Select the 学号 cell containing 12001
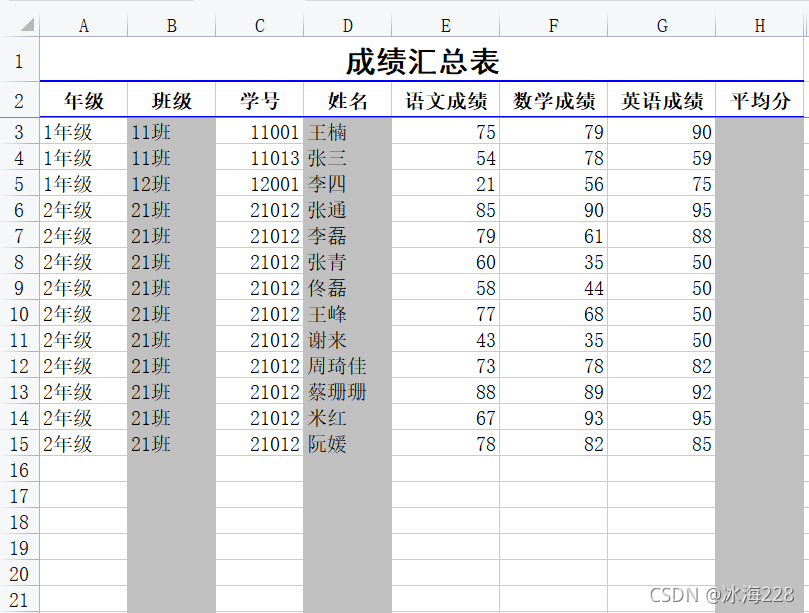Screen dimensions: 809x613 pyautogui.click(x=259, y=184)
